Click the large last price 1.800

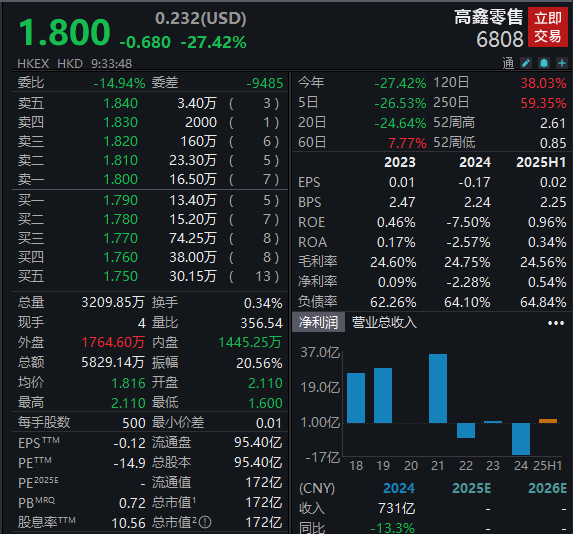coord(65,33)
